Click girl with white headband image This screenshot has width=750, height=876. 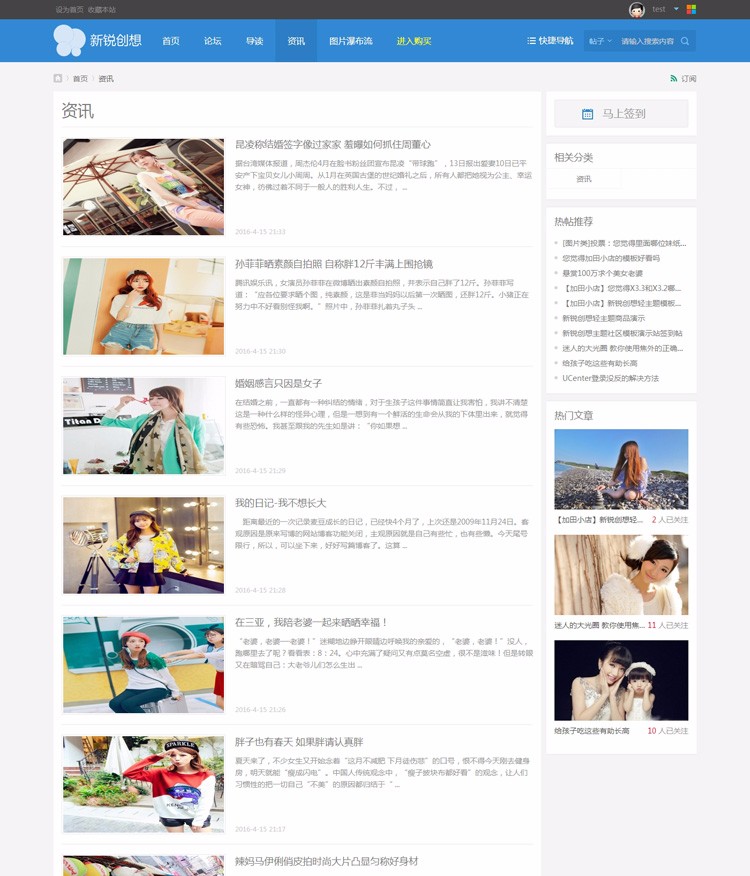point(621,575)
